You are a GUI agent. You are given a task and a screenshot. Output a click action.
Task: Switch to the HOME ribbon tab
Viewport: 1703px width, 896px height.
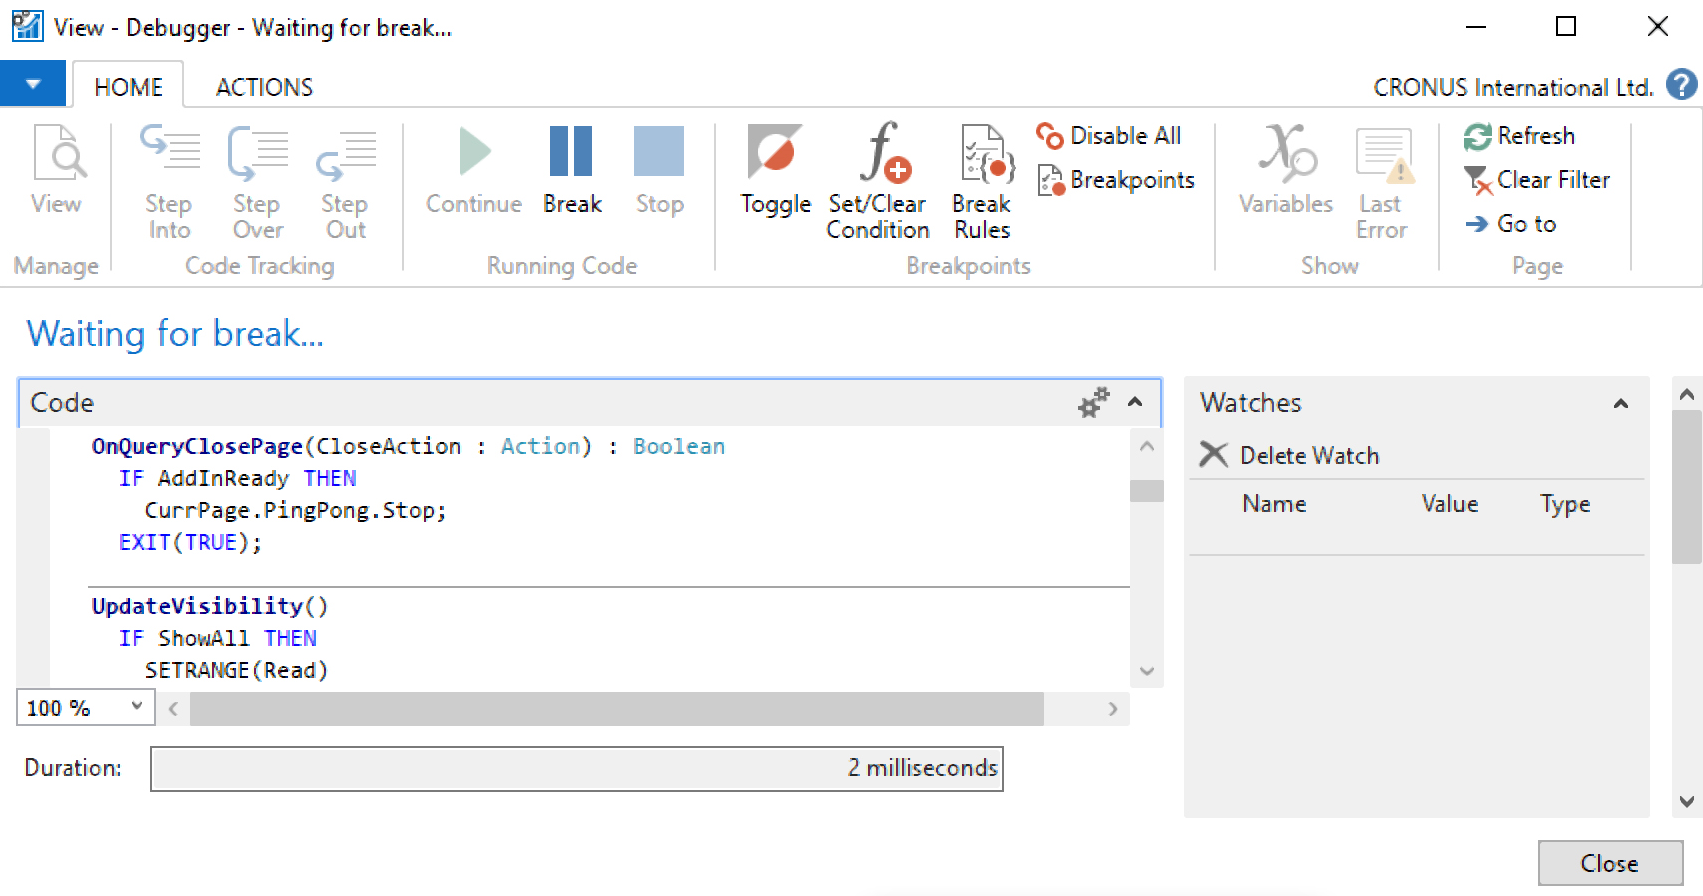click(128, 87)
